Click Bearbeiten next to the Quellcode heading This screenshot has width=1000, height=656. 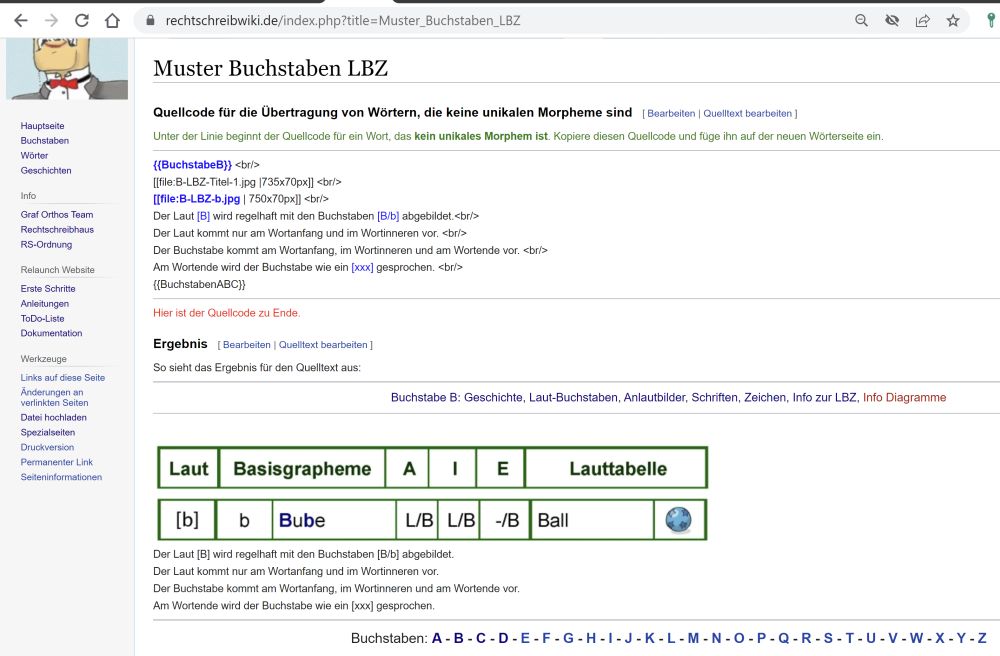(x=671, y=114)
